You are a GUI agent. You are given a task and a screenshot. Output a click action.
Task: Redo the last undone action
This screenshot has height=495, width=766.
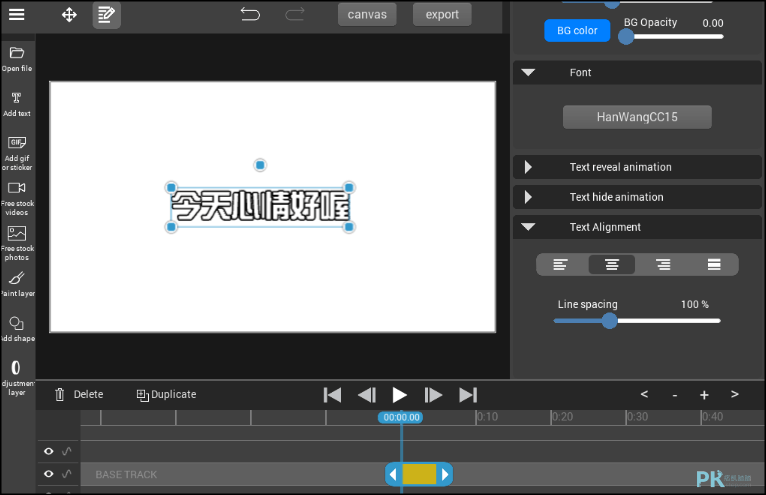pyautogui.click(x=295, y=14)
